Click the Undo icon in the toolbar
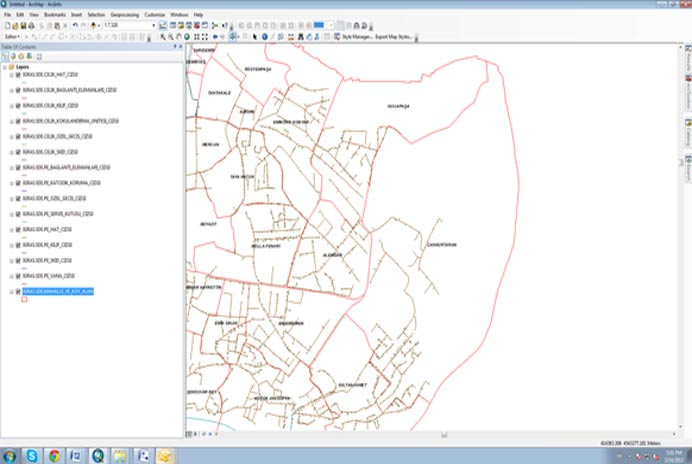 tap(76, 25)
